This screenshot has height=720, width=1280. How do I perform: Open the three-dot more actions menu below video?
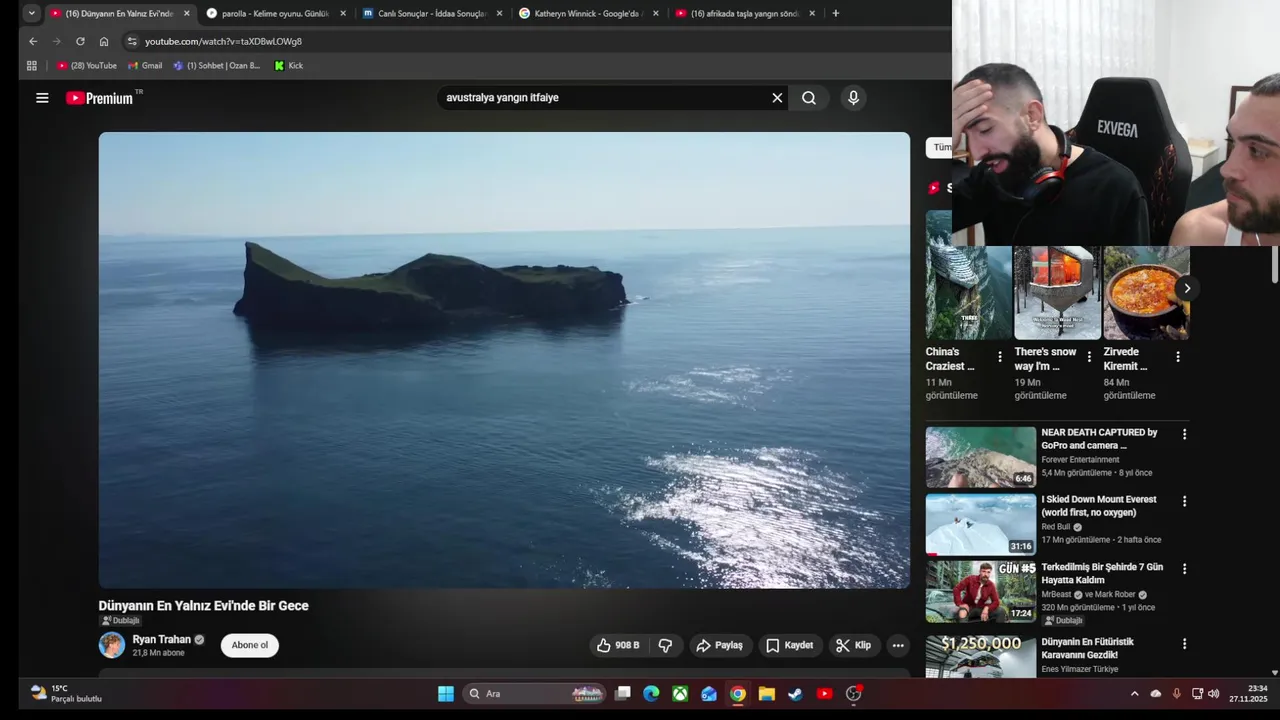tap(898, 645)
